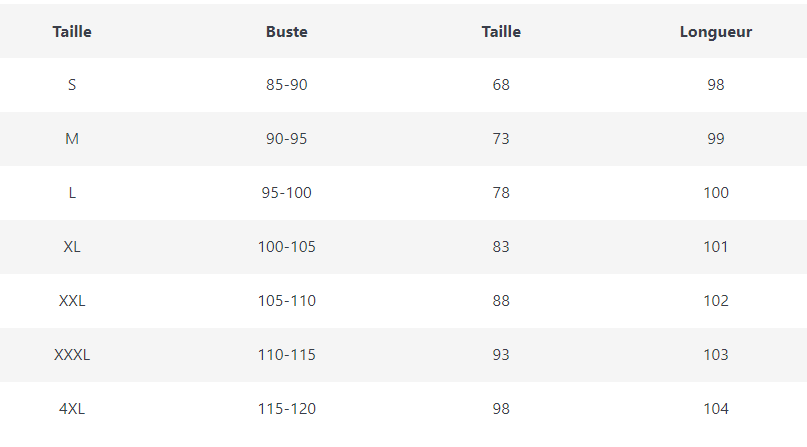Screen dimensions: 807x447
Task: Click the first Taille header on the left
Action: 72,32
